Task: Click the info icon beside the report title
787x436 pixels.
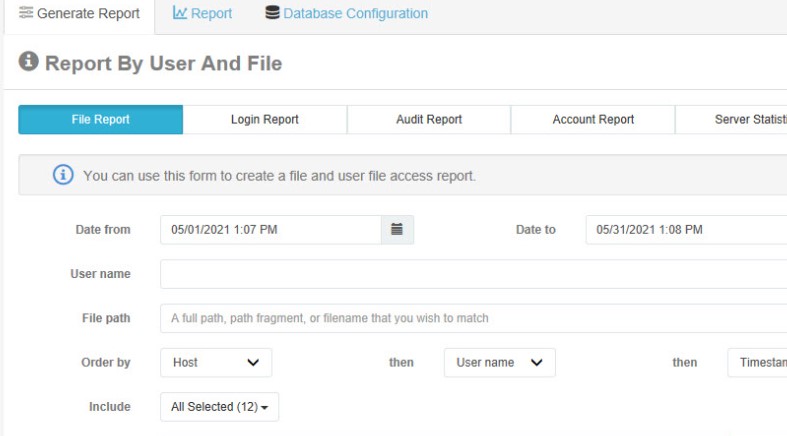Action: [28, 63]
